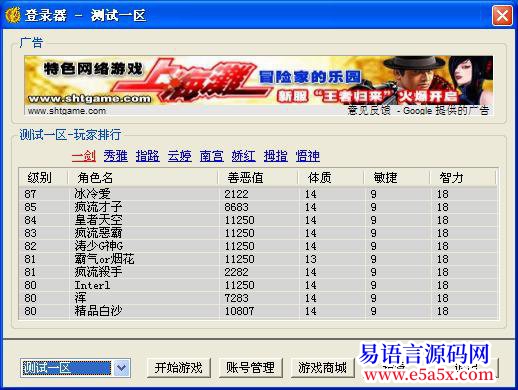Sort by the 善恶值 column header
Viewport: 518px width, 390px height.
point(258,177)
